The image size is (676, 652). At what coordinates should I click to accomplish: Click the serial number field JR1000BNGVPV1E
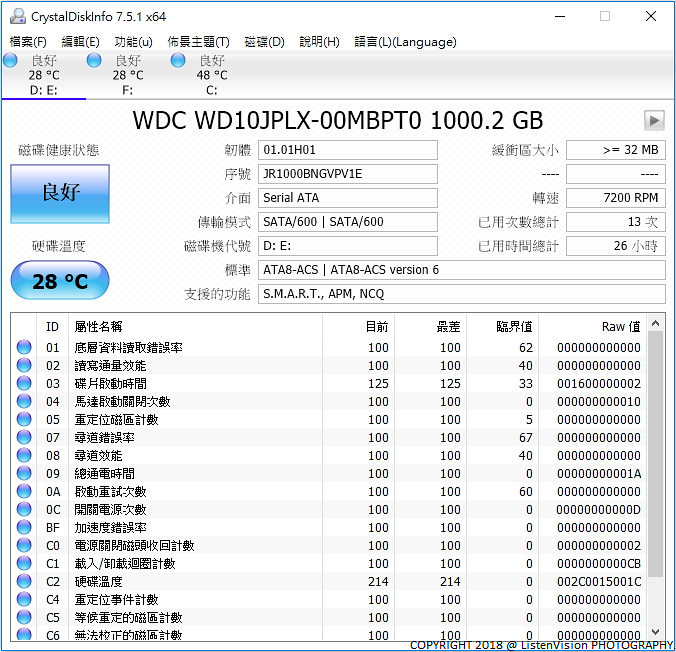pyautogui.click(x=347, y=174)
